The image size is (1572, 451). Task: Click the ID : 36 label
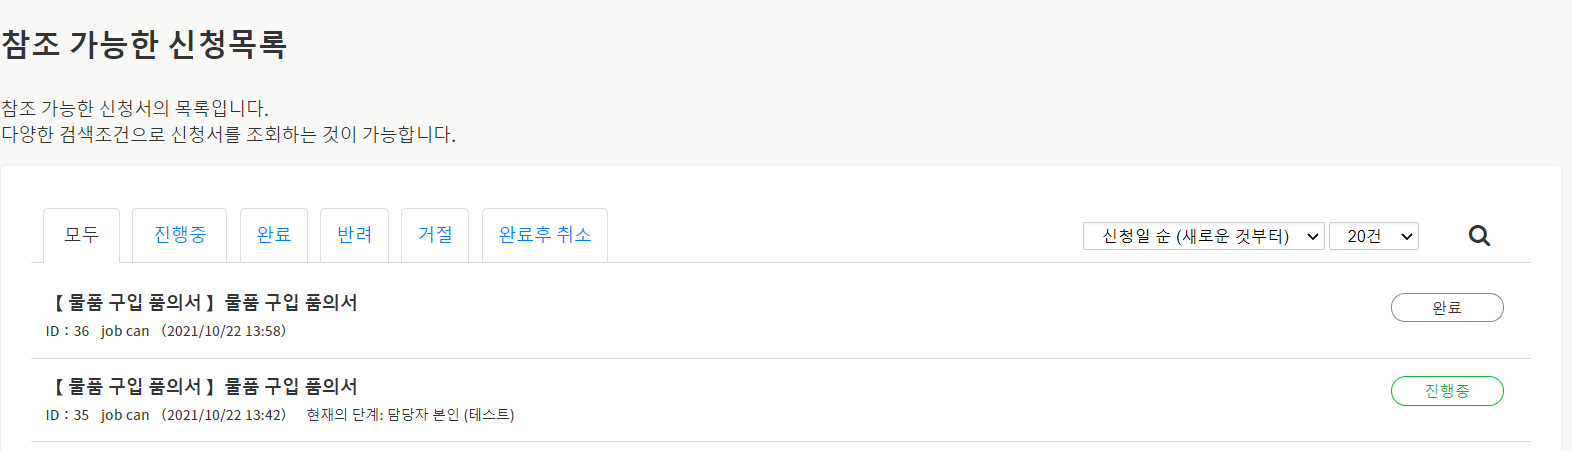(67, 331)
